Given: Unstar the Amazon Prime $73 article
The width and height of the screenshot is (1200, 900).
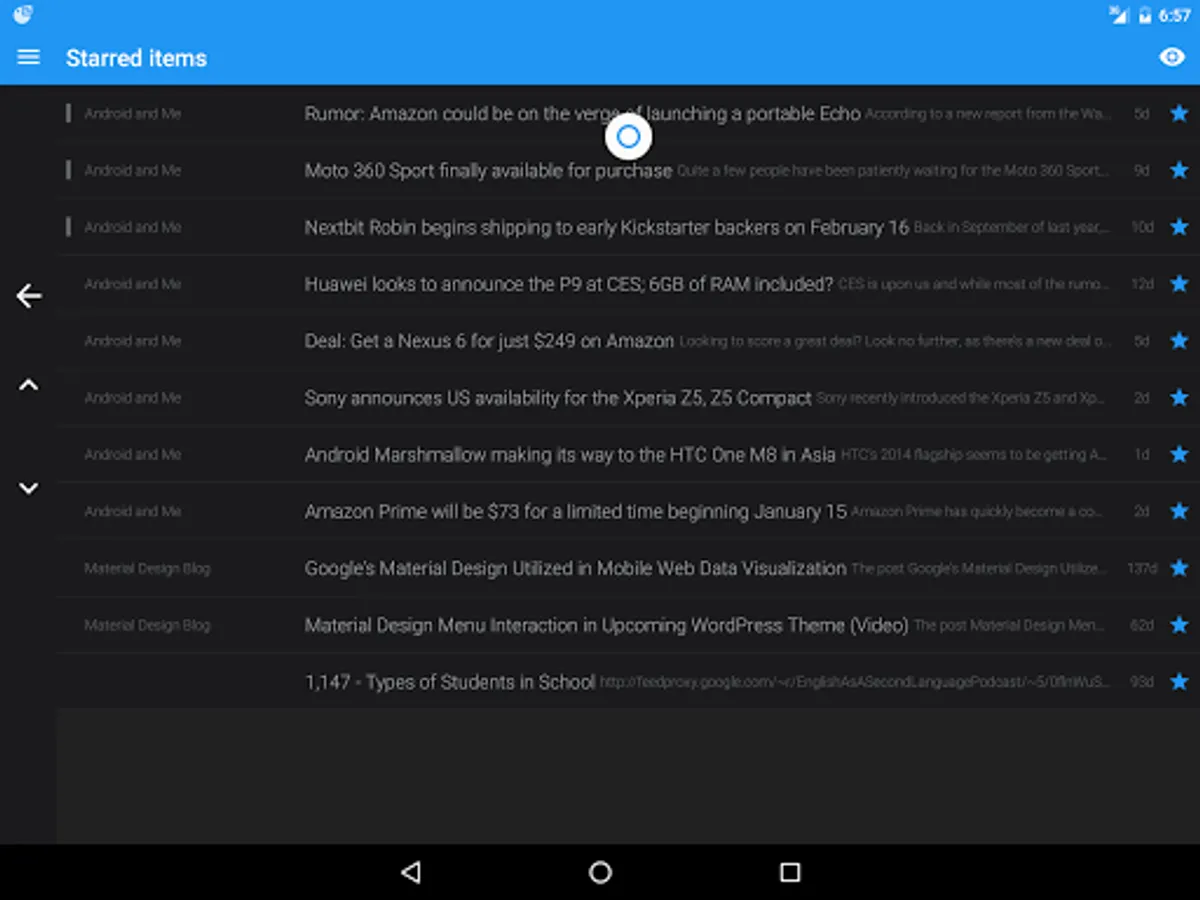Looking at the screenshot, I should (x=1179, y=511).
